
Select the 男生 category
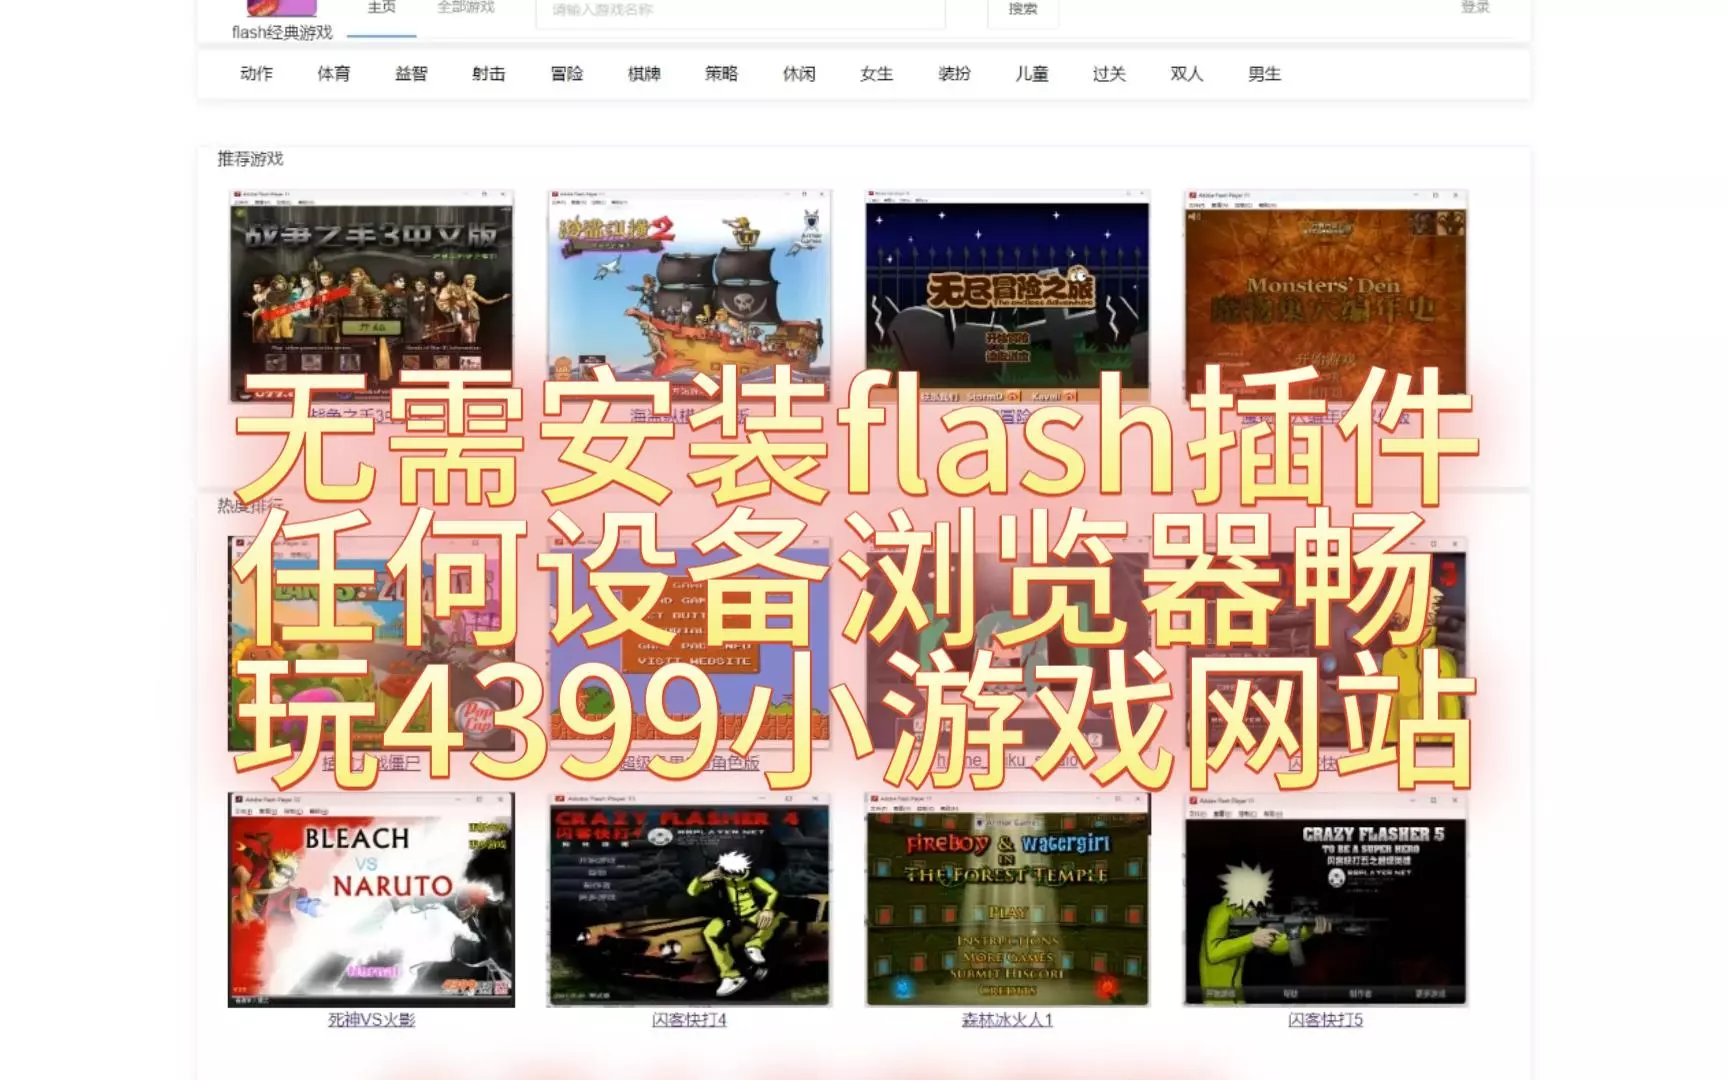point(1264,73)
